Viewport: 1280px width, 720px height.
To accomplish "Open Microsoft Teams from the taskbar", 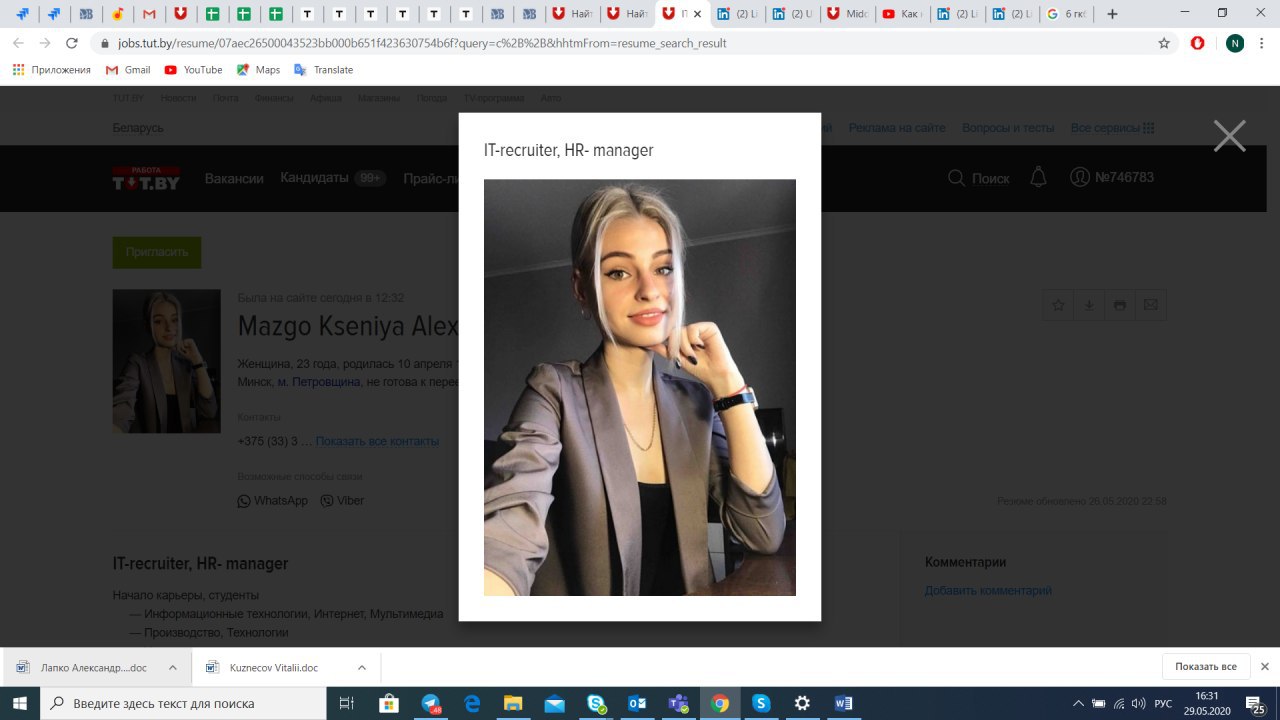I will pos(678,703).
